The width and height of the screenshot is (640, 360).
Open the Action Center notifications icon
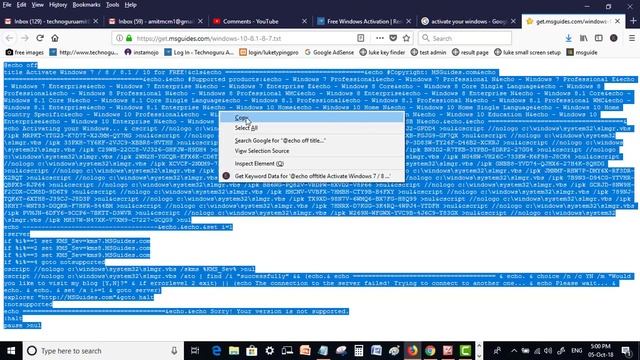(x=626, y=351)
